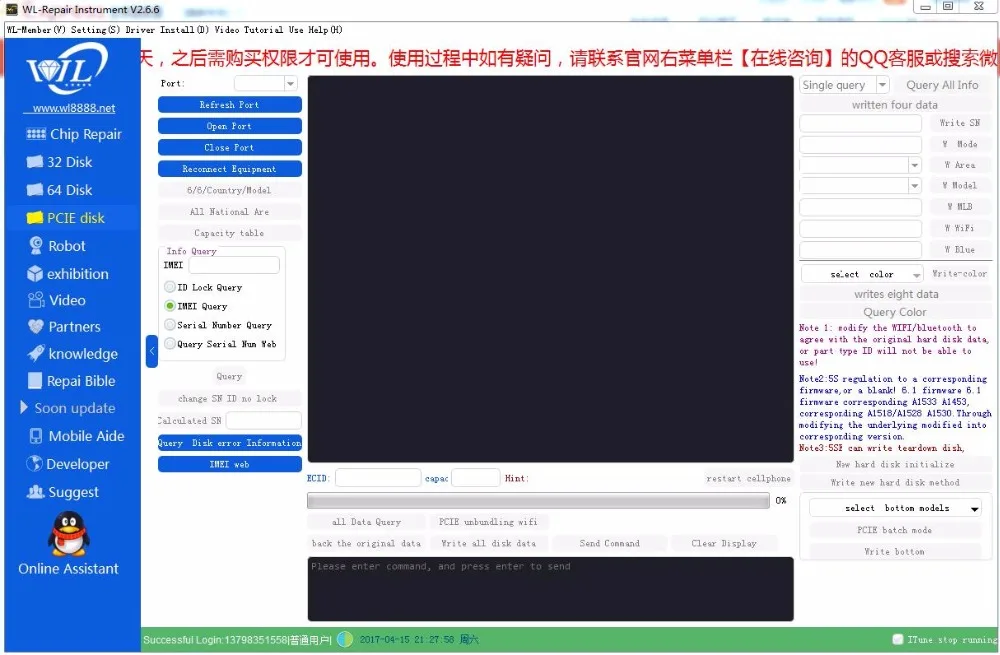Click the Send Command button
The height and width of the screenshot is (655, 1000).
point(609,543)
